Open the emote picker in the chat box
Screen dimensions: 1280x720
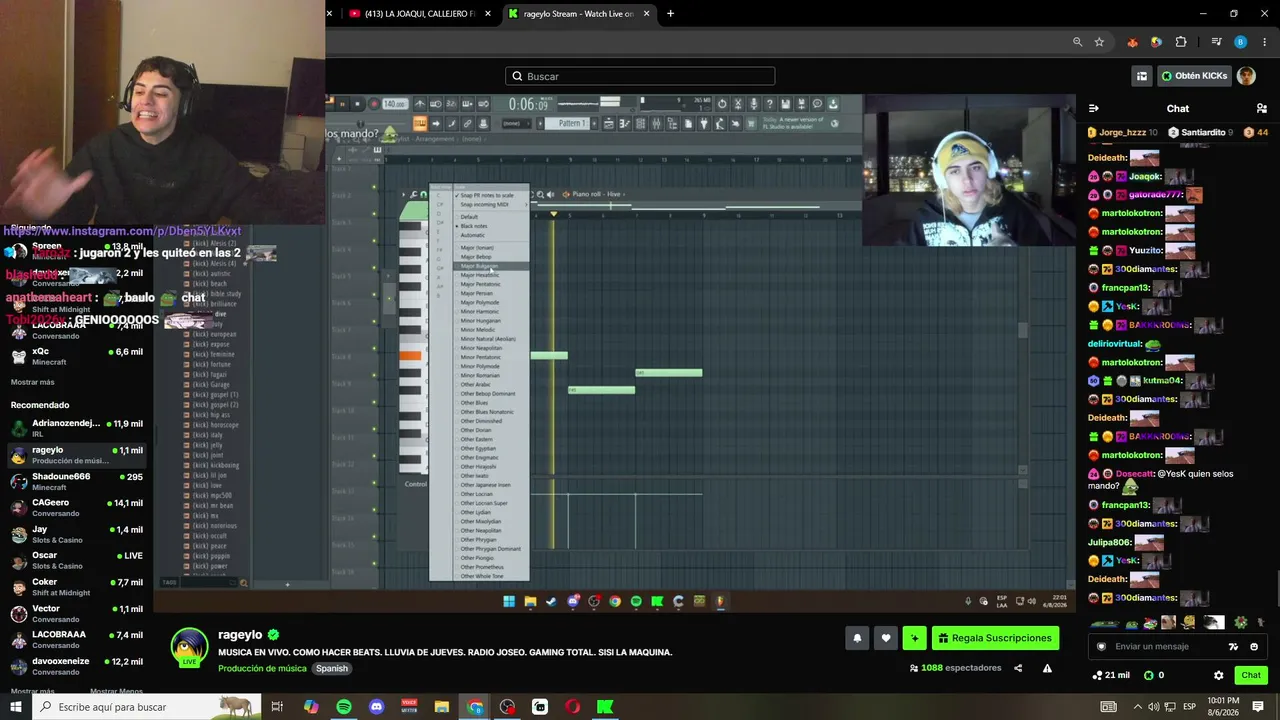click(x=1254, y=646)
